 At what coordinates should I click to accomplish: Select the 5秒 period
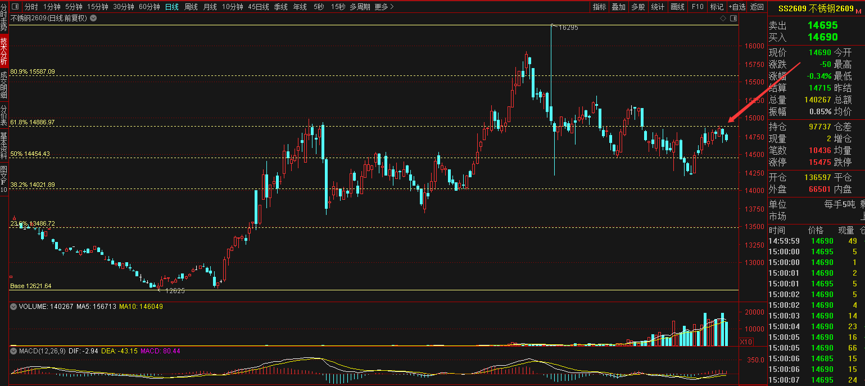tap(318, 7)
